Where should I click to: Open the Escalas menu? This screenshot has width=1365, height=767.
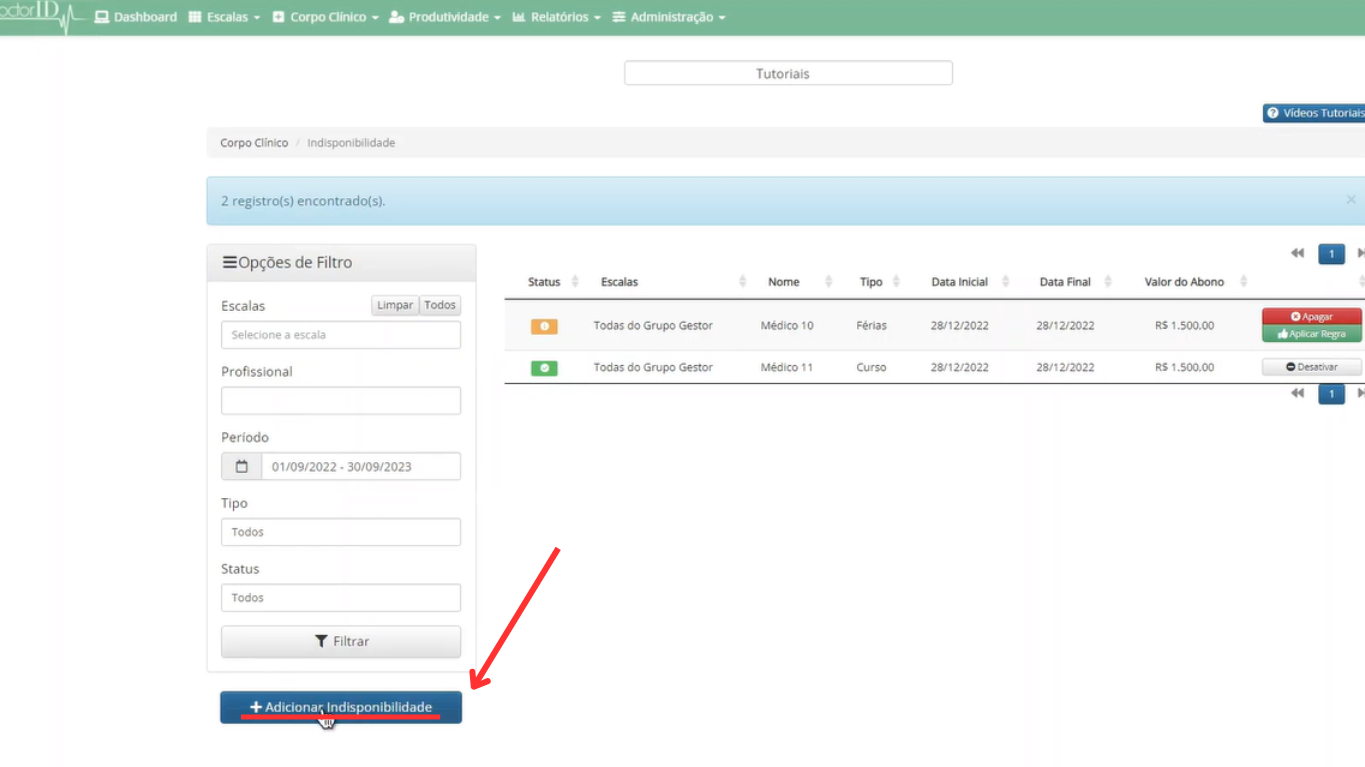(225, 17)
